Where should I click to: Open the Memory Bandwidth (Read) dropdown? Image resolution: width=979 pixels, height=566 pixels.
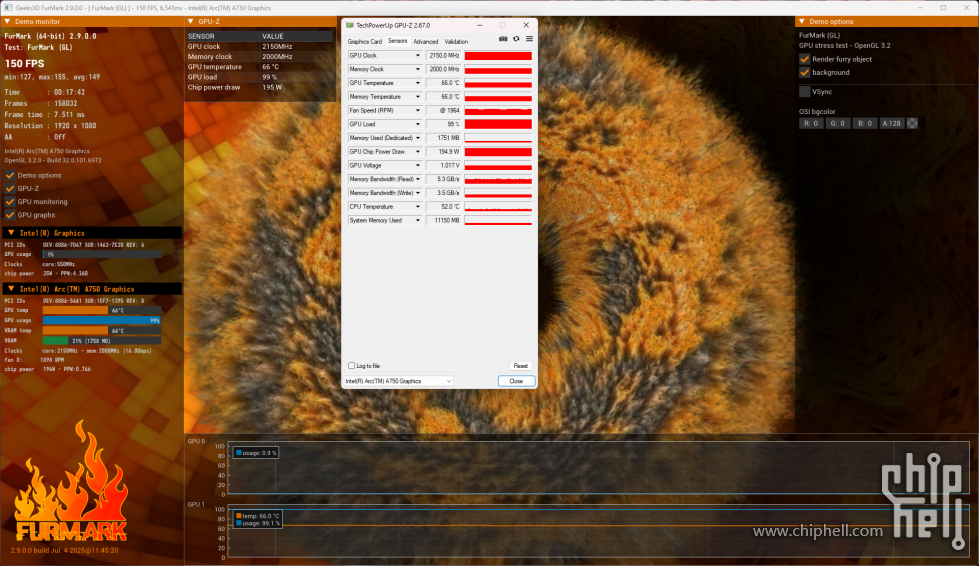(x=418, y=179)
